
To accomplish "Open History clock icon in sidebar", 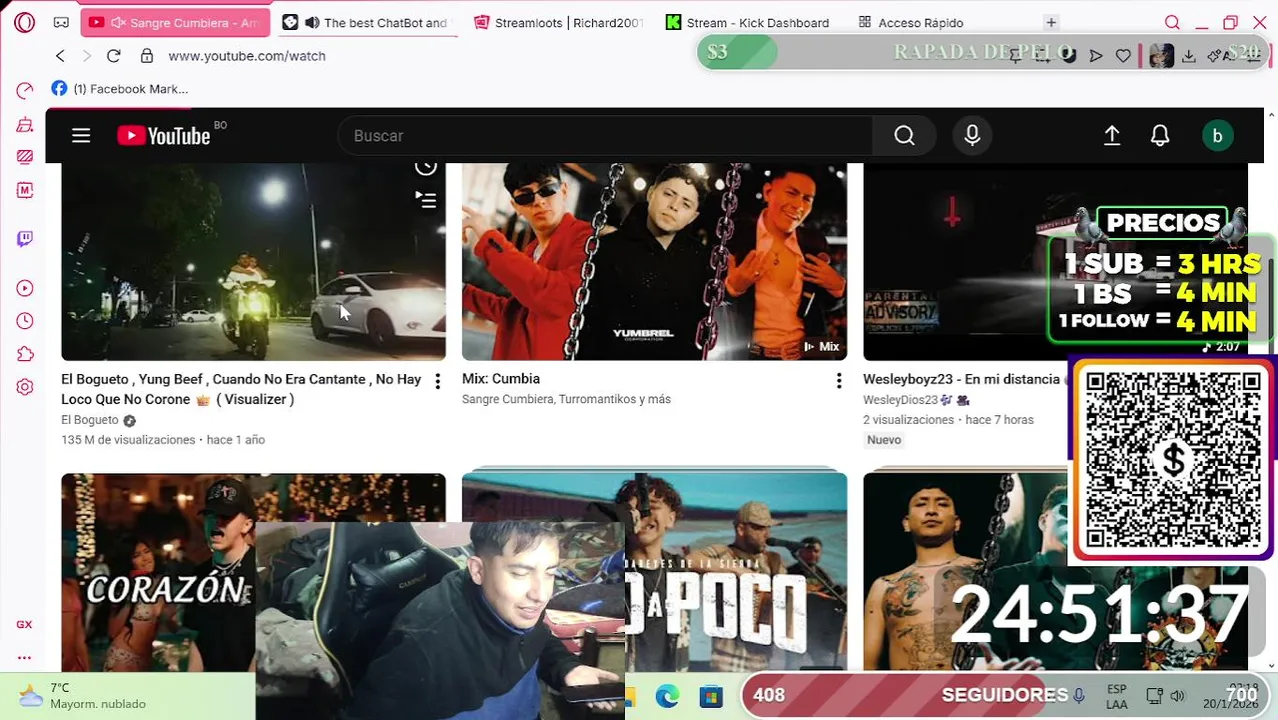I will pos(25,321).
